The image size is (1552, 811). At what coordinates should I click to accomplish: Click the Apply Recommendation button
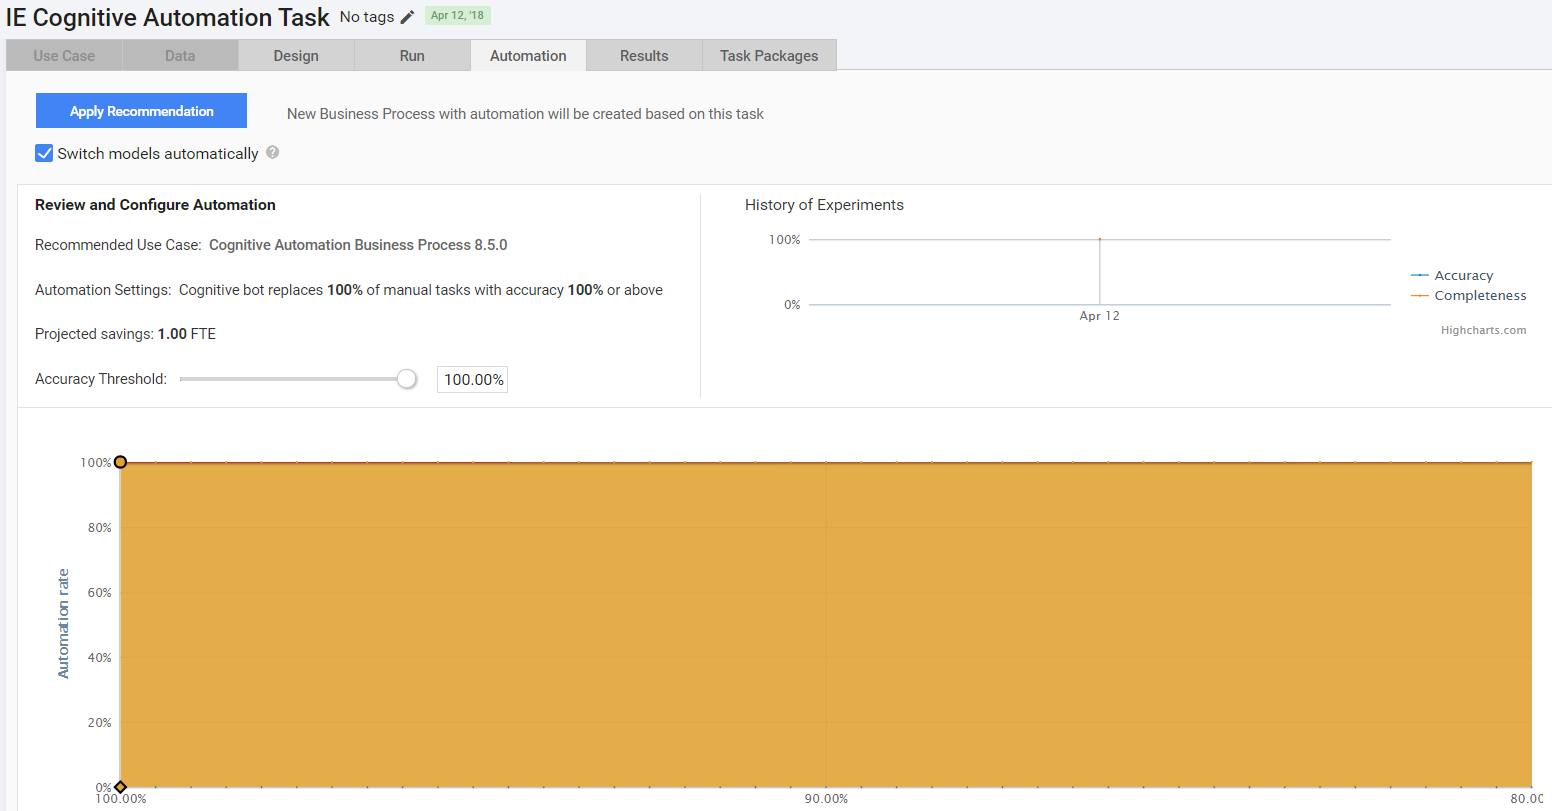click(141, 111)
